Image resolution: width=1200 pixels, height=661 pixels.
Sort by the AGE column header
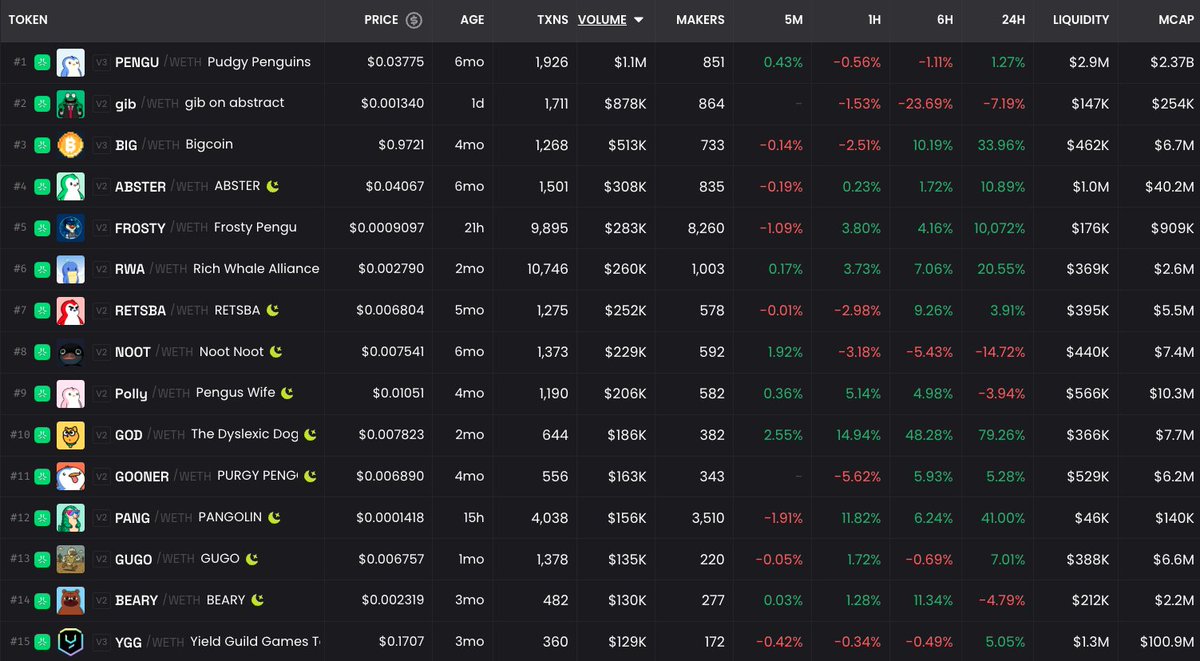pyautogui.click(x=472, y=20)
